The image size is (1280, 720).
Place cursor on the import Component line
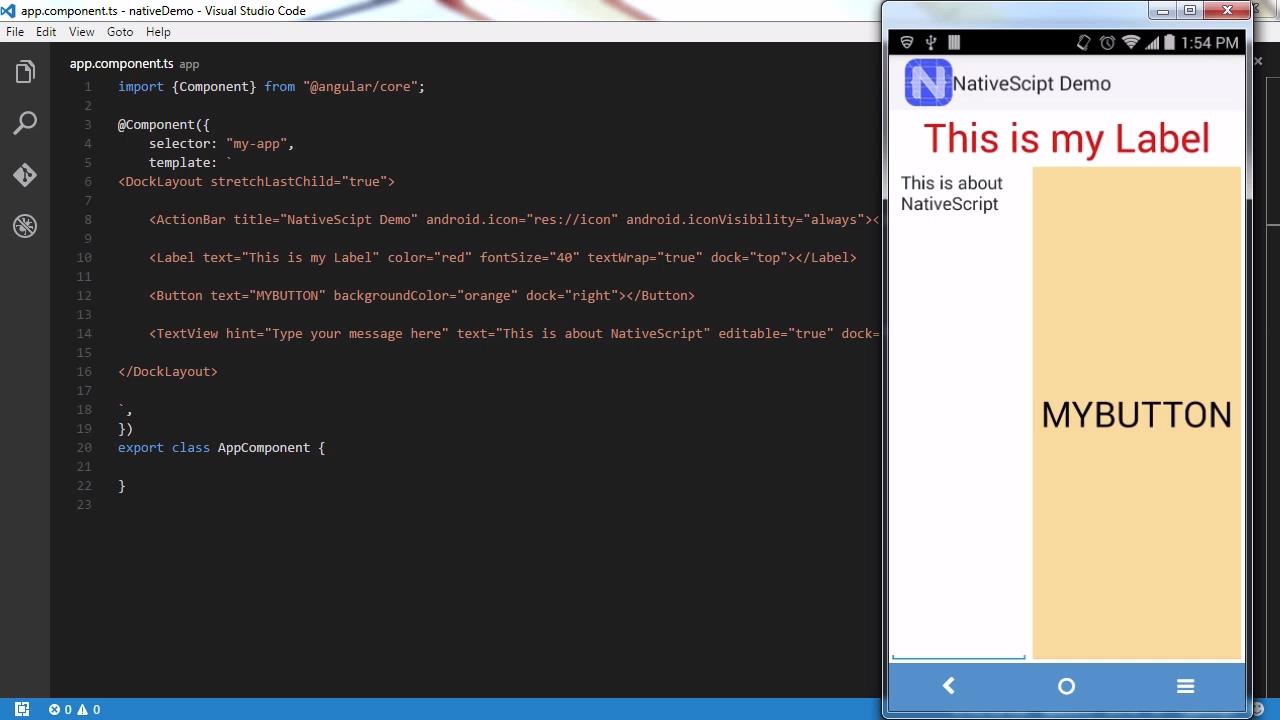[x=271, y=87]
